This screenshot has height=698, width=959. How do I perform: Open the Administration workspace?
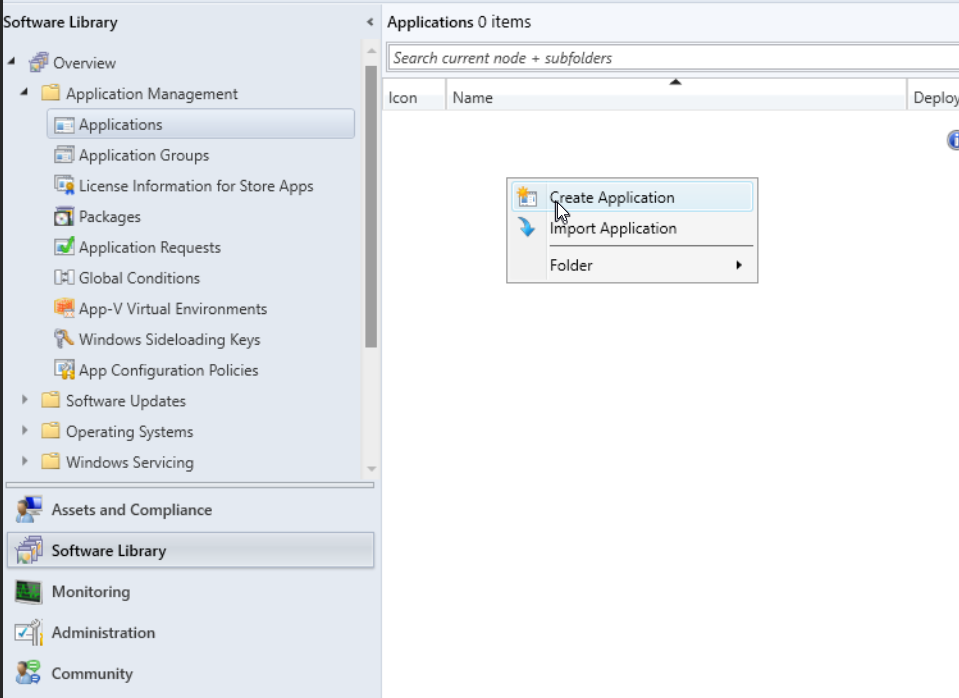click(103, 633)
